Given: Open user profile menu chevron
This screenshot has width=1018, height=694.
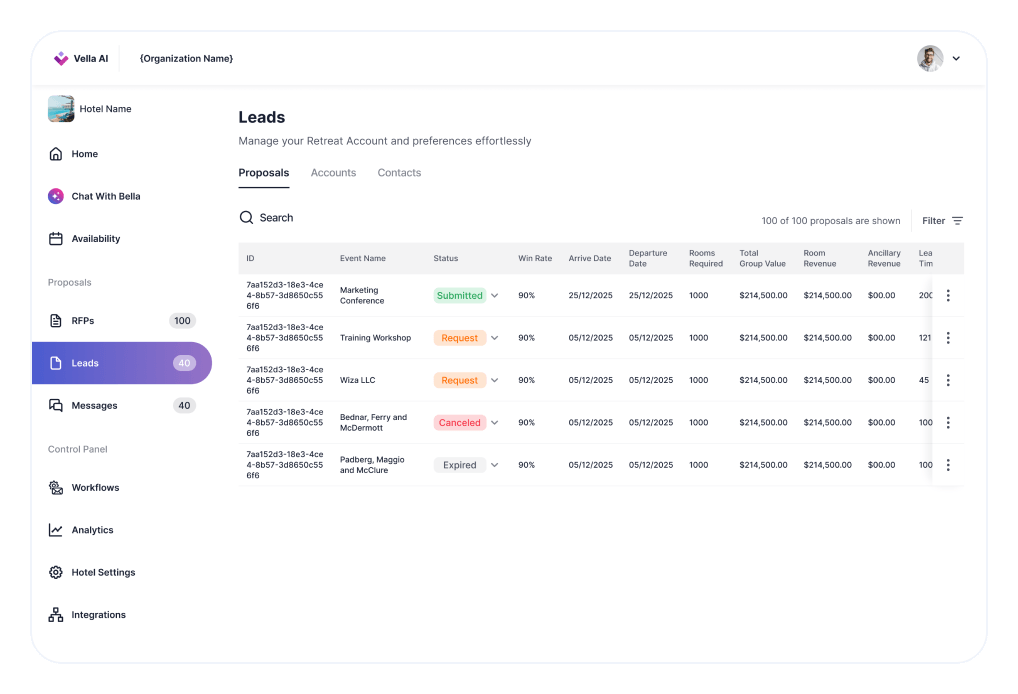Looking at the screenshot, I should point(956,59).
